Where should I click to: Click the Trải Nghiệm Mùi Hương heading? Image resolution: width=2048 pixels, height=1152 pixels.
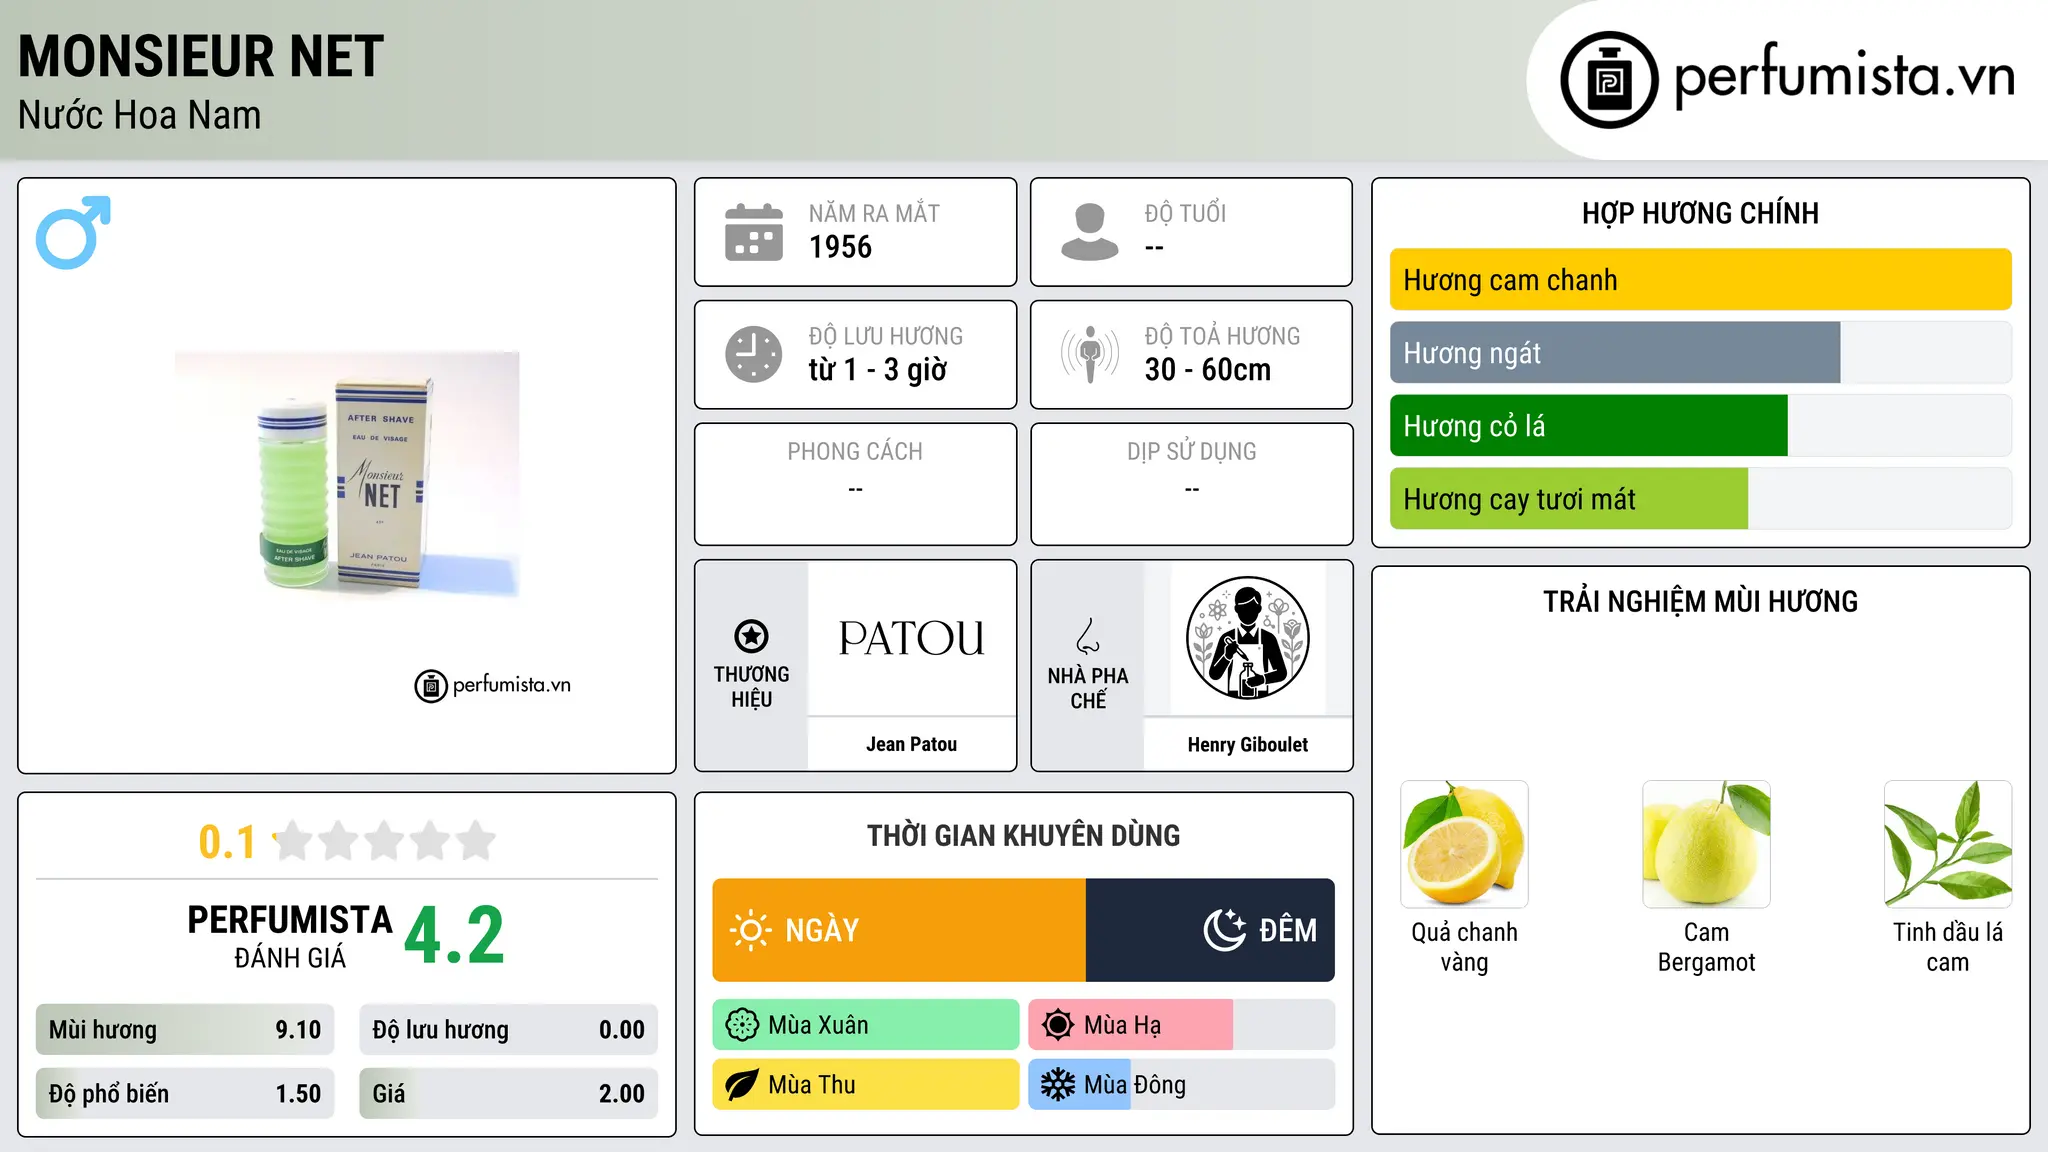click(1701, 602)
